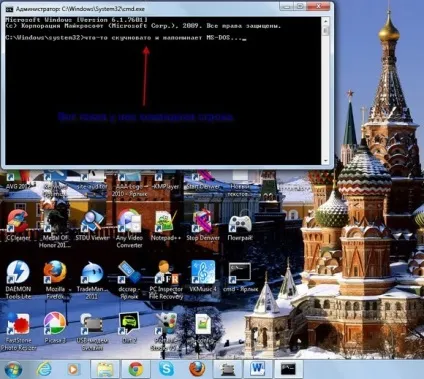Image resolution: width=424 pixels, height=379 pixels.
Task: Switch to Word in the taskbar
Action: [x=257, y=369]
